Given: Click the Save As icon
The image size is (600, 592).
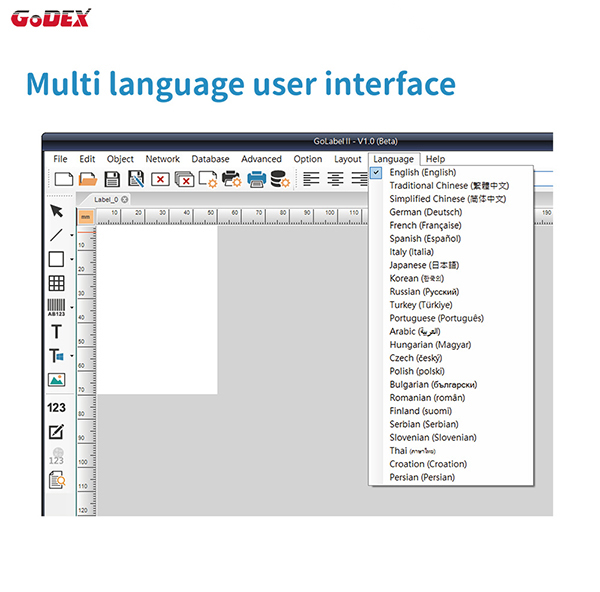Looking at the screenshot, I should (x=136, y=179).
